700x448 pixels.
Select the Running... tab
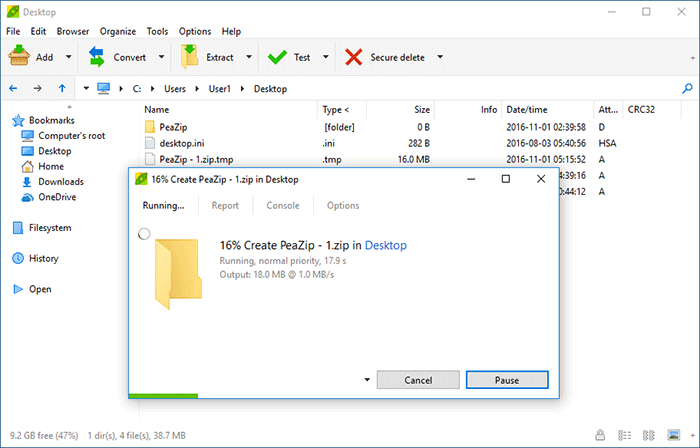click(163, 206)
